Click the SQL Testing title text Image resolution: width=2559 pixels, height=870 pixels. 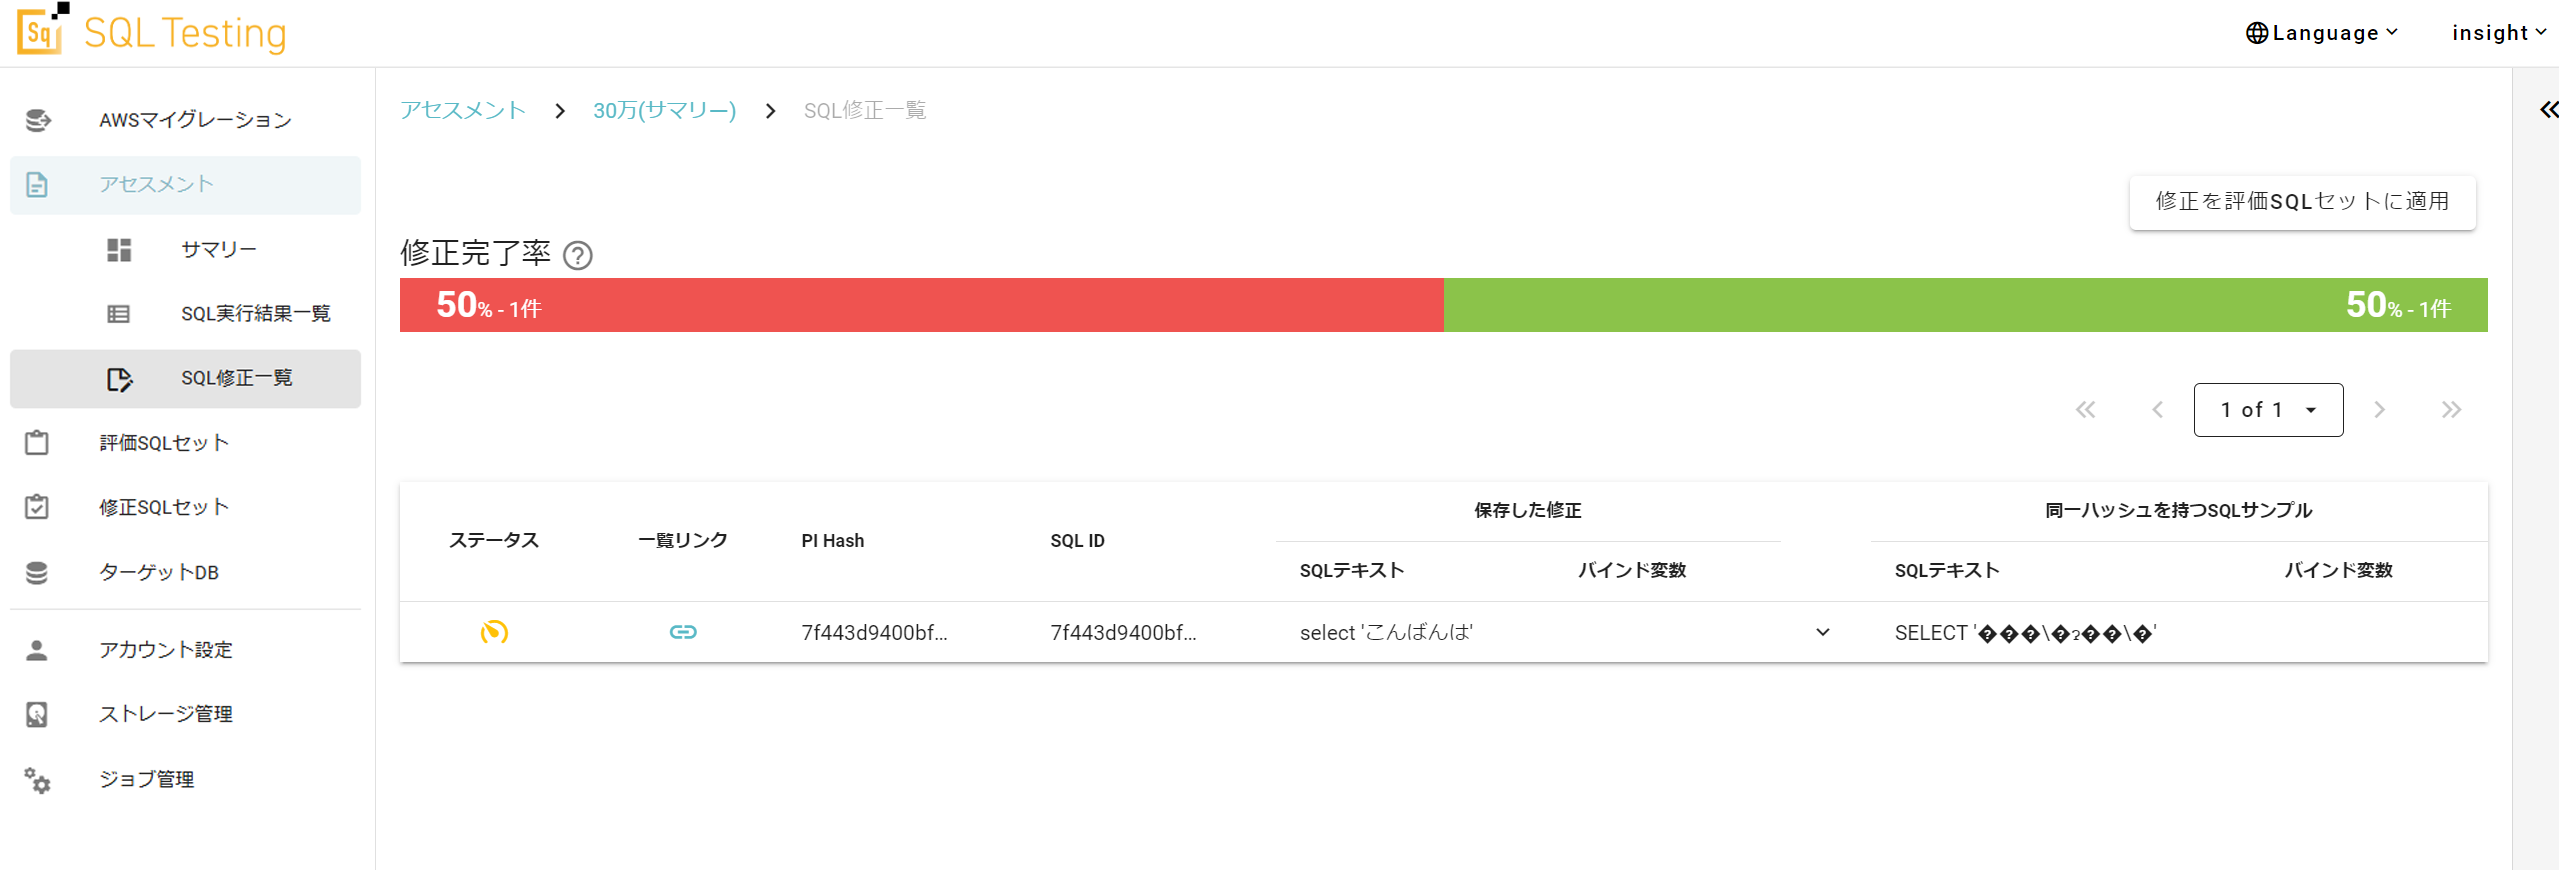185,33
